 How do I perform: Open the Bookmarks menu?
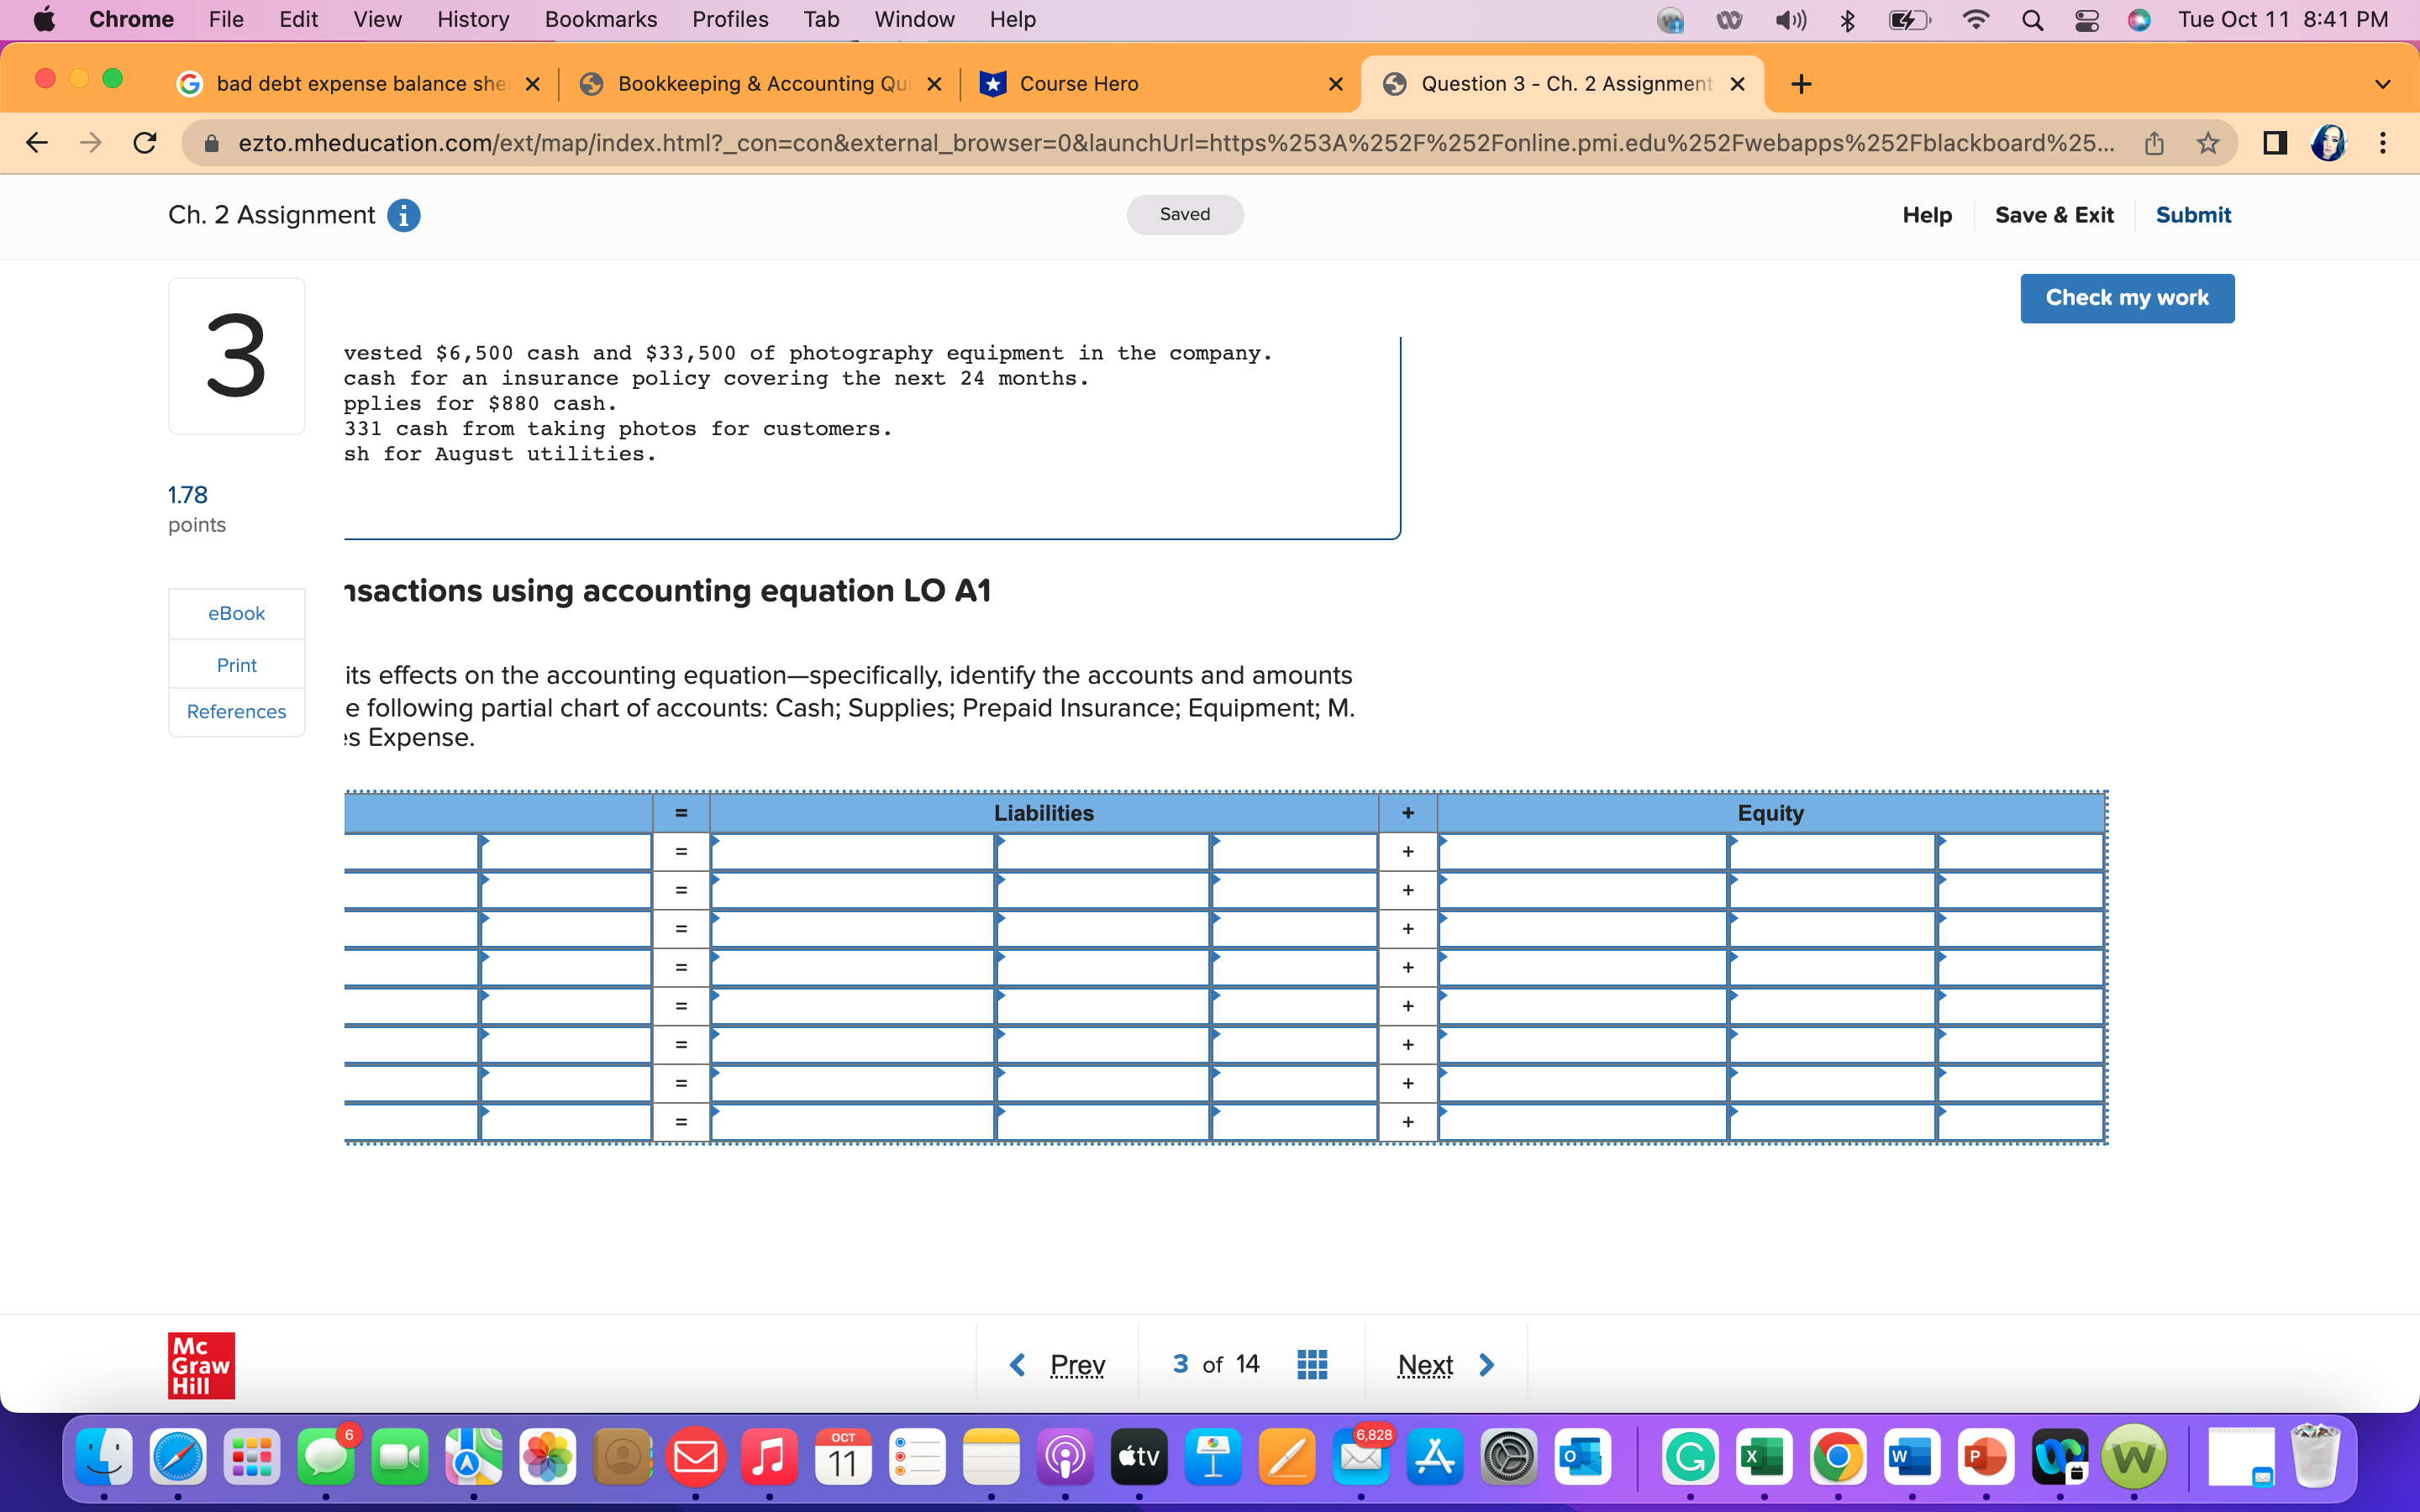pyautogui.click(x=600, y=19)
